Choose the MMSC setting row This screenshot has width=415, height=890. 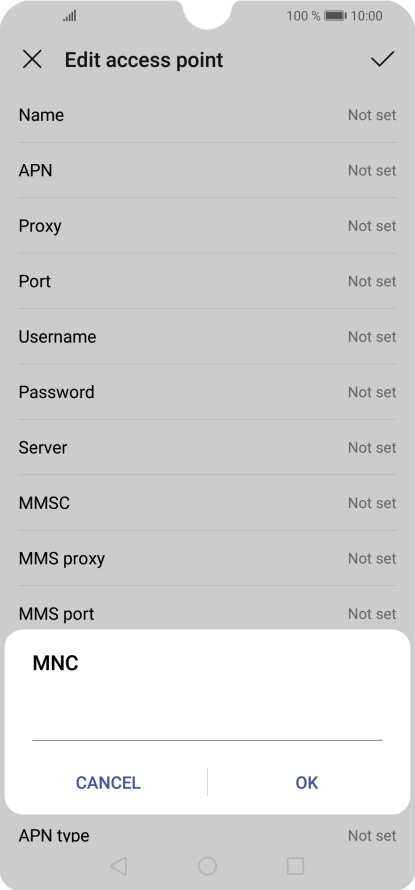tap(207, 503)
